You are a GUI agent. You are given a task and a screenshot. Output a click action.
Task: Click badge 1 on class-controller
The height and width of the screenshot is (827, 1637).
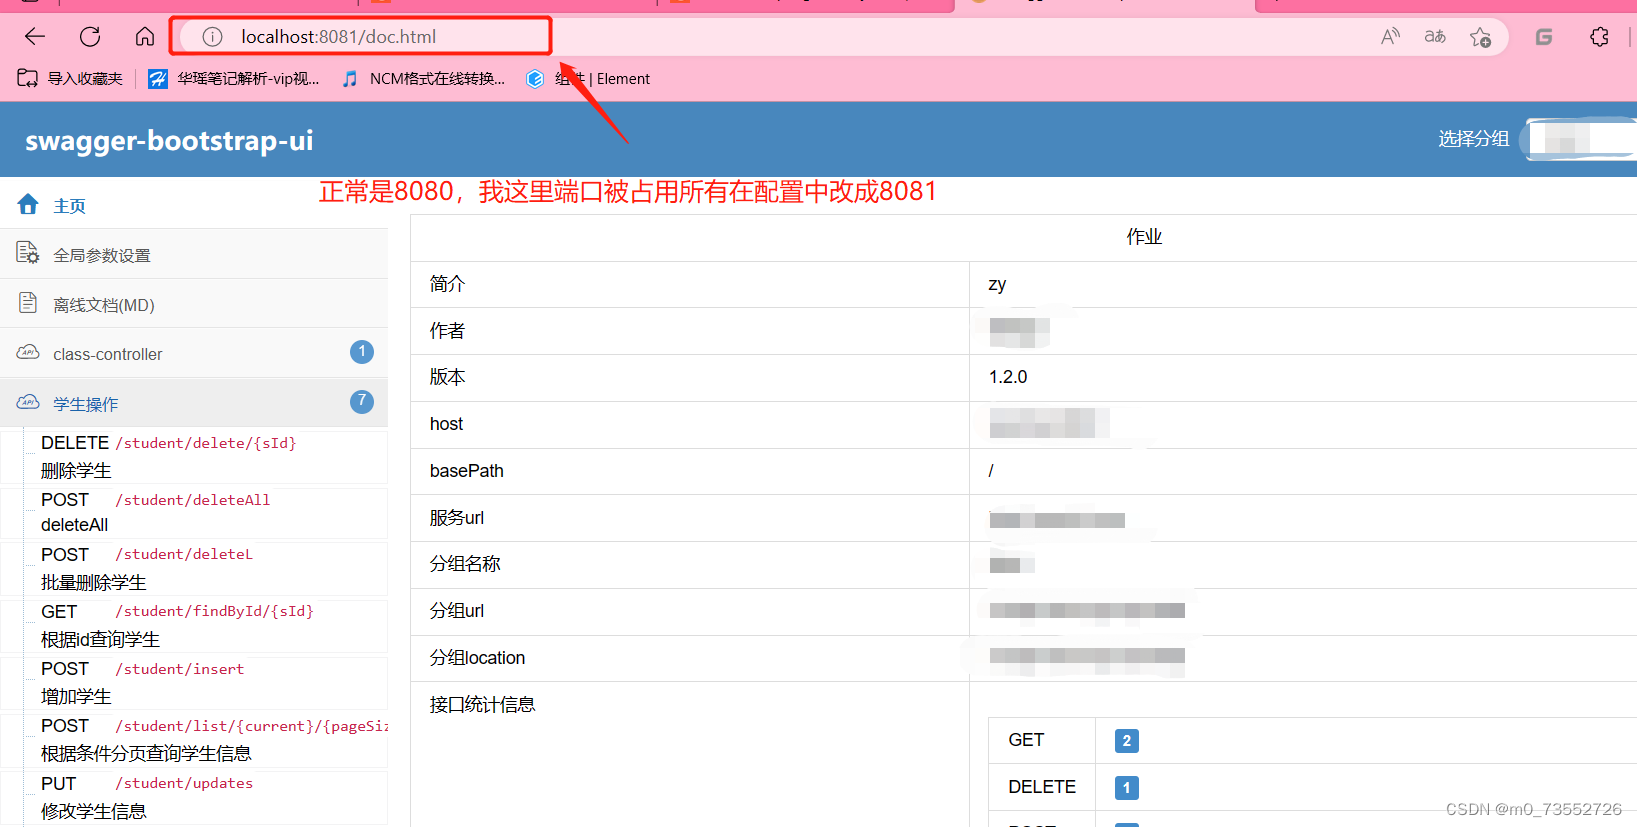(x=362, y=352)
